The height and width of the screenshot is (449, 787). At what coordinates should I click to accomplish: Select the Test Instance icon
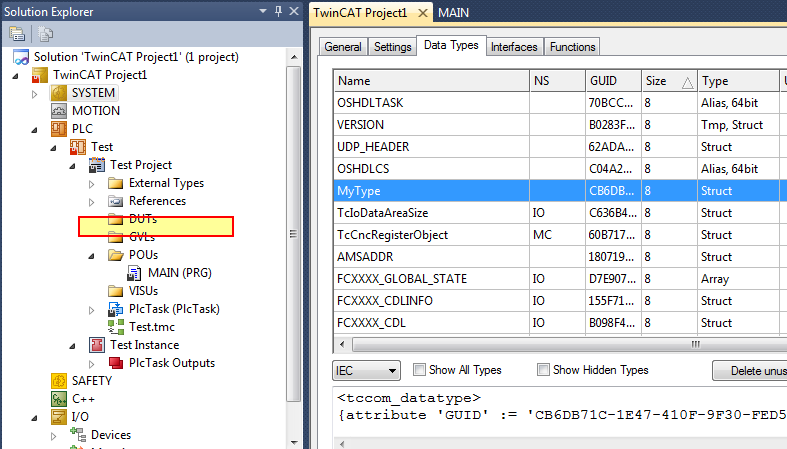(96, 345)
